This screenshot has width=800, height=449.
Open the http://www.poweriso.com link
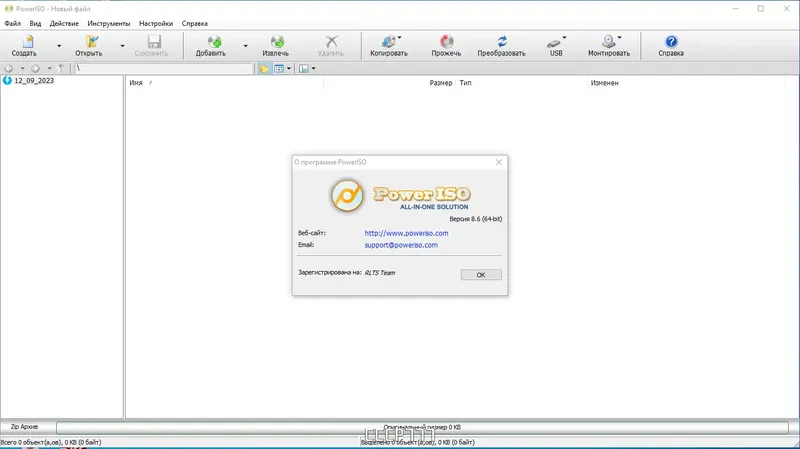click(x=406, y=233)
